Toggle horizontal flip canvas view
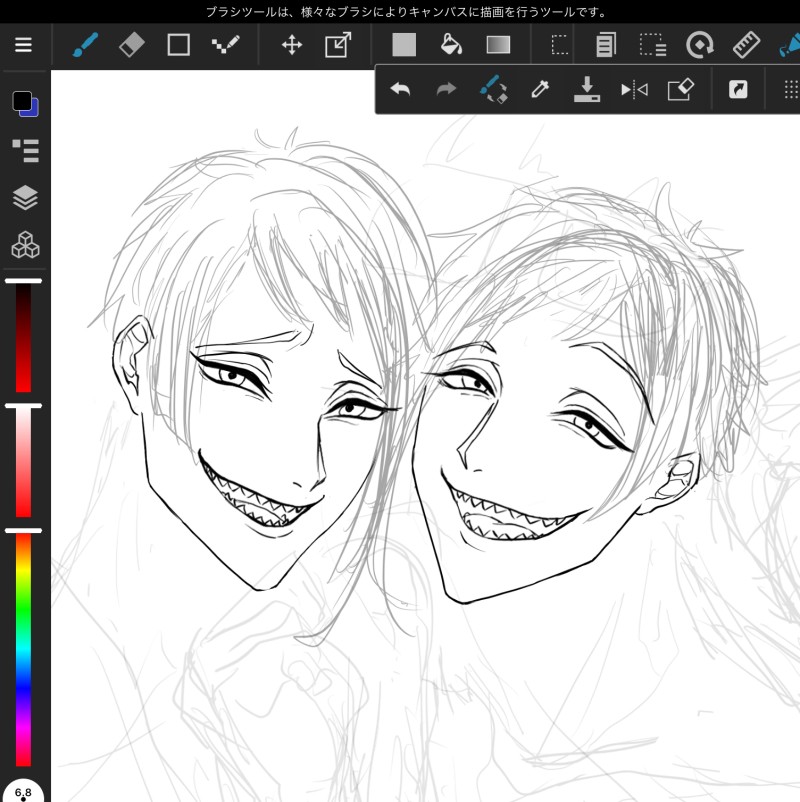This screenshot has height=802, width=800. [634, 90]
